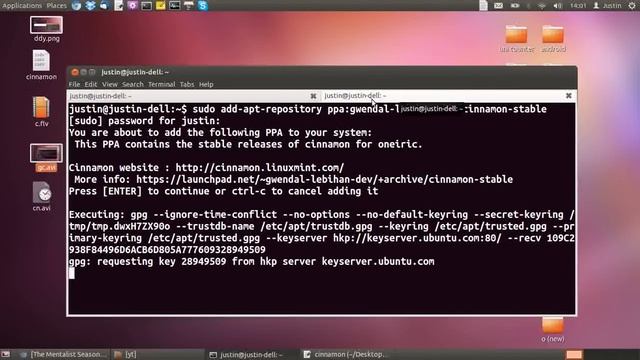Maximize the terminal window
The image size is (640, 360).
pyautogui.click(x=92, y=72)
